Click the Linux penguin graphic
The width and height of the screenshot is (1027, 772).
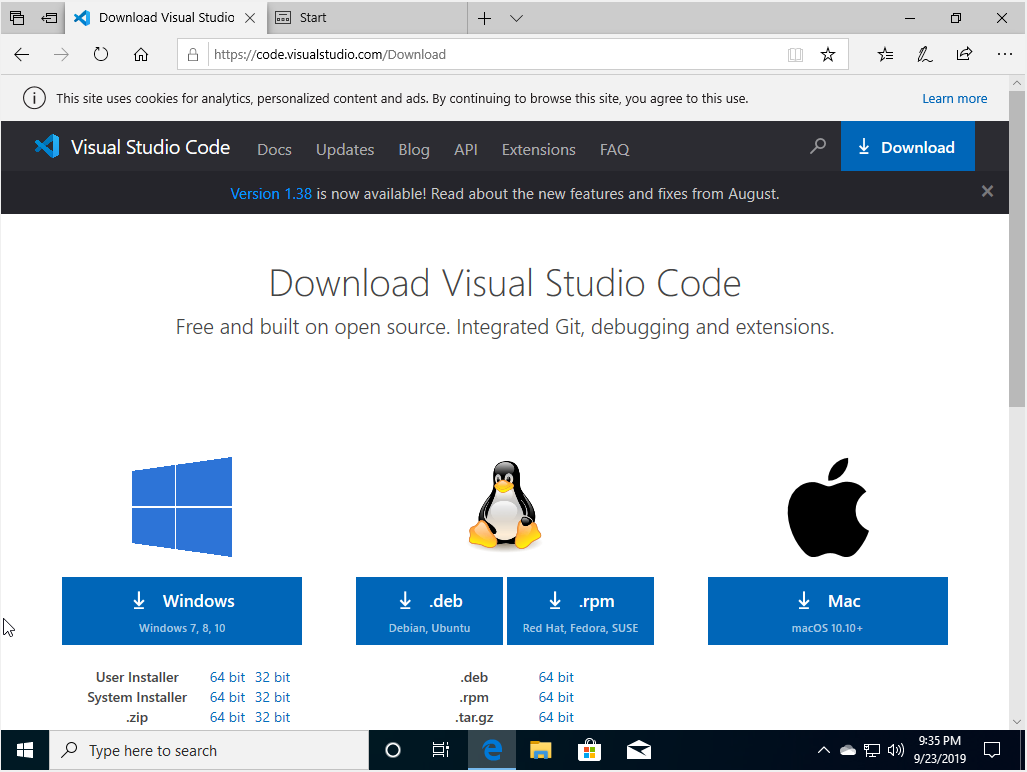(504, 505)
